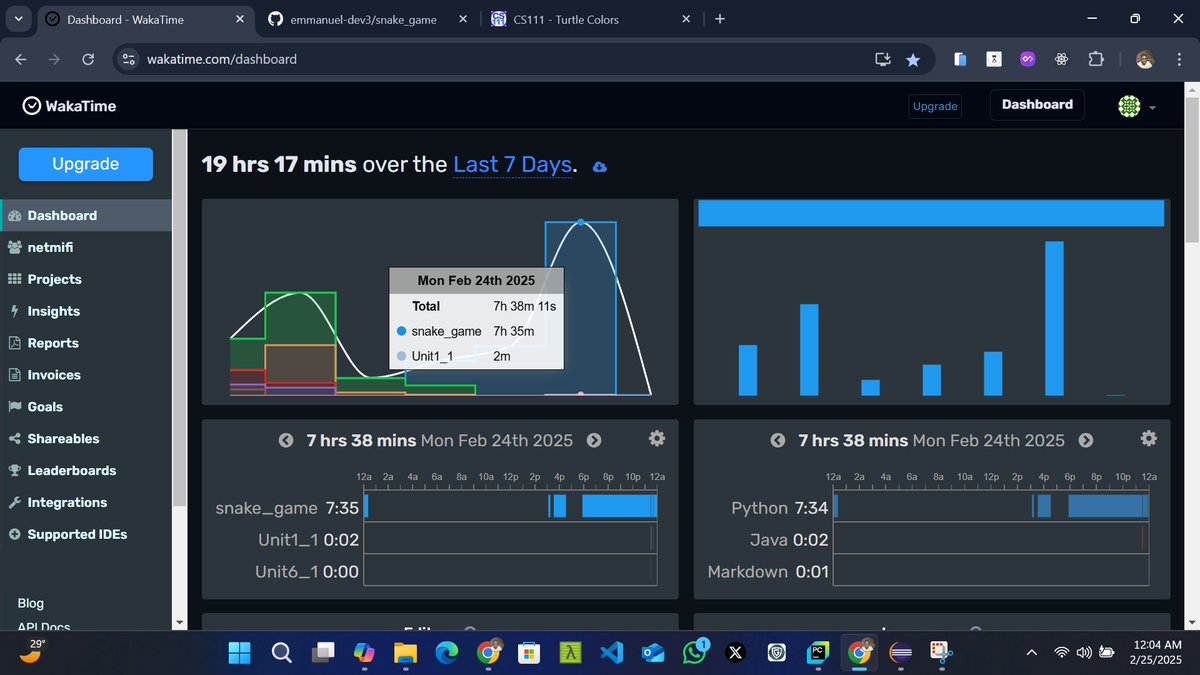The image size is (1200, 675).
Task: Open Projects in the sidebar
Action: pos(54,279)
